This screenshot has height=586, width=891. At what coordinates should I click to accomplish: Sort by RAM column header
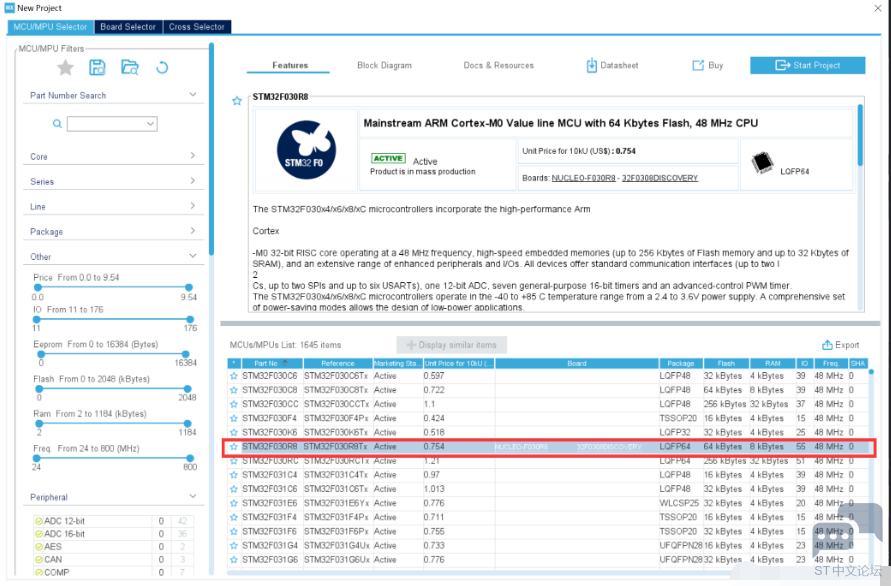point(773,363)
